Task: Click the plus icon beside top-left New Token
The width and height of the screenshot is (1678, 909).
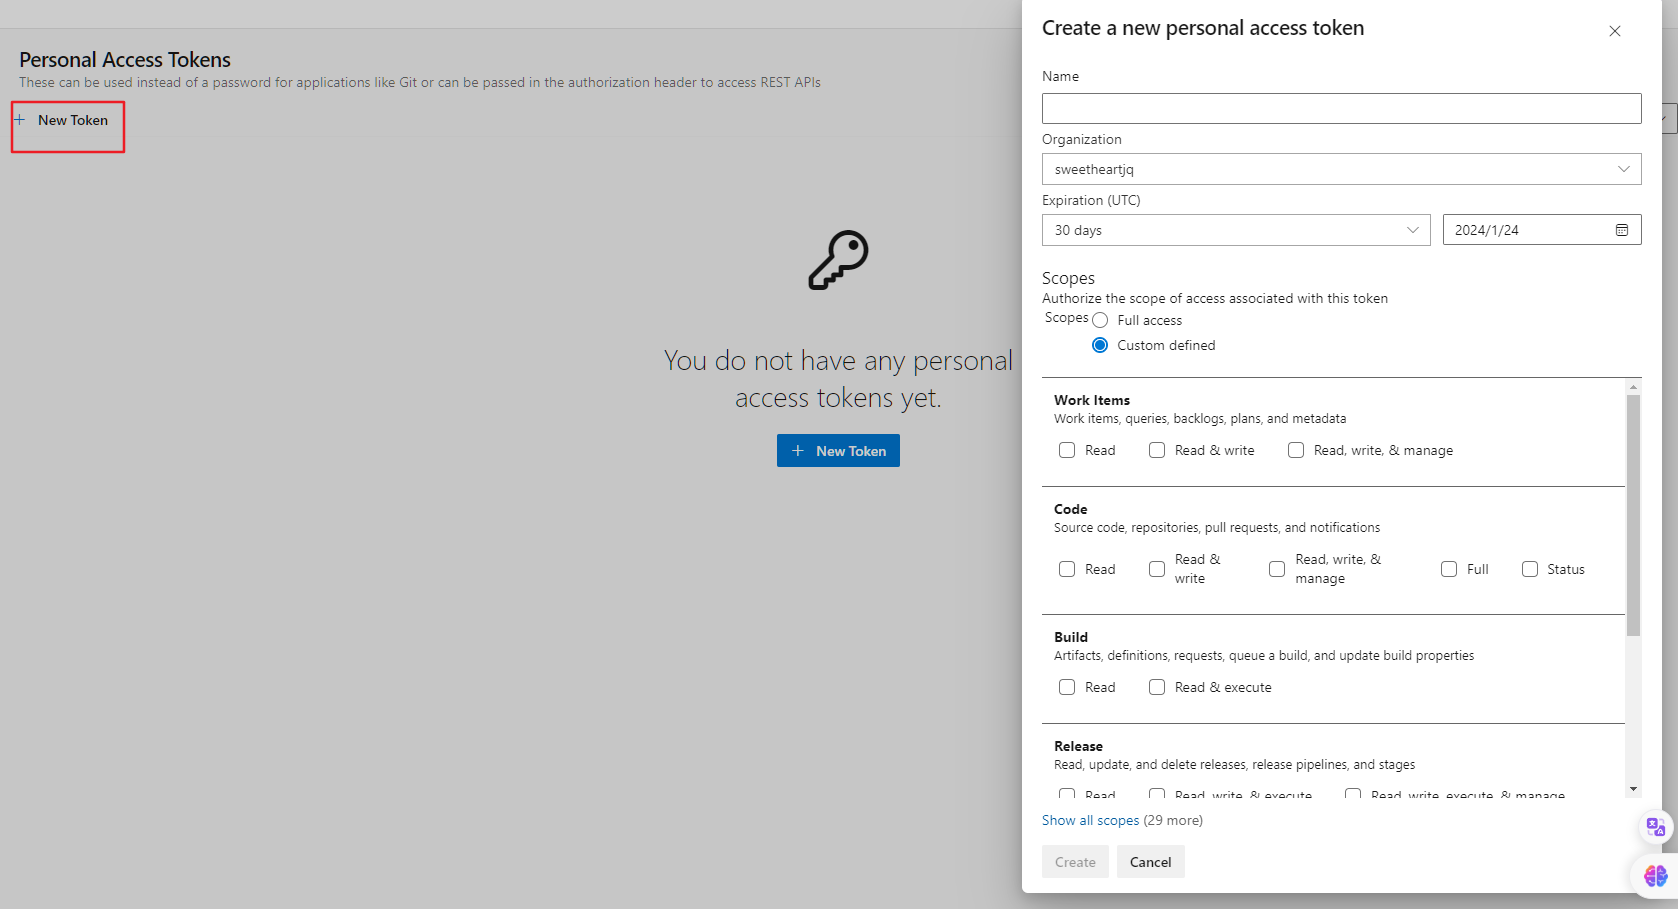Action: [20, 120]
